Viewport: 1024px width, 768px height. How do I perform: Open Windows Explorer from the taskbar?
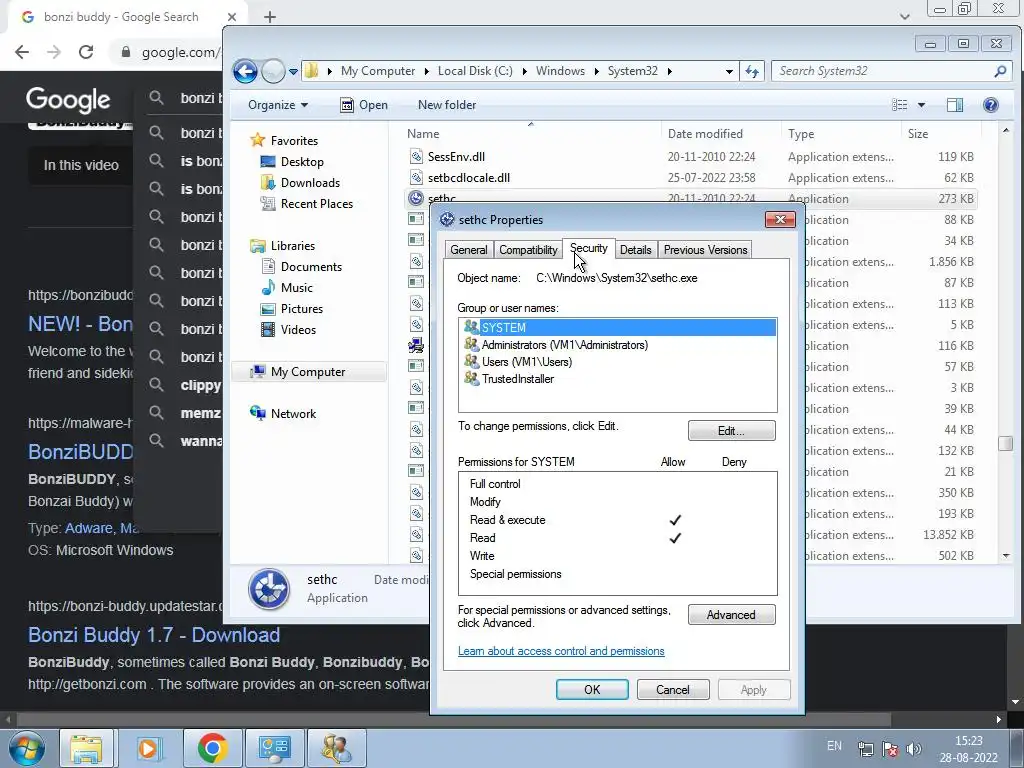[86, 748]
